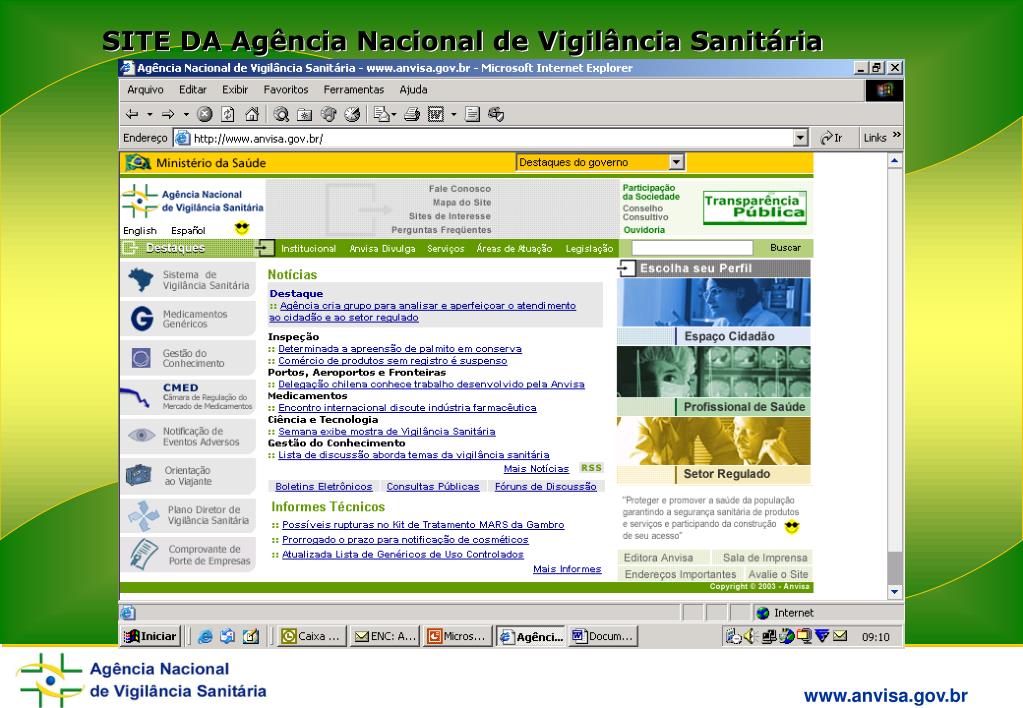Click the Mail toolbar icon
Screen dimensions: 1023x708
tap(382, 115)
